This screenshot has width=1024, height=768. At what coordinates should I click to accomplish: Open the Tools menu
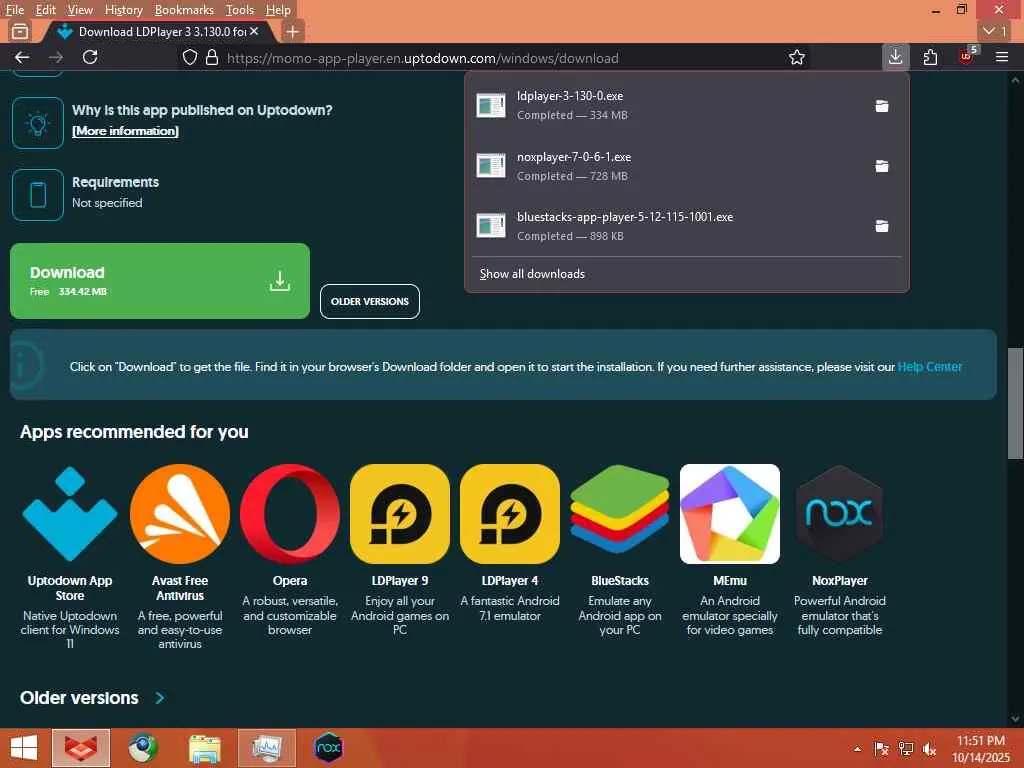point(240,10)
